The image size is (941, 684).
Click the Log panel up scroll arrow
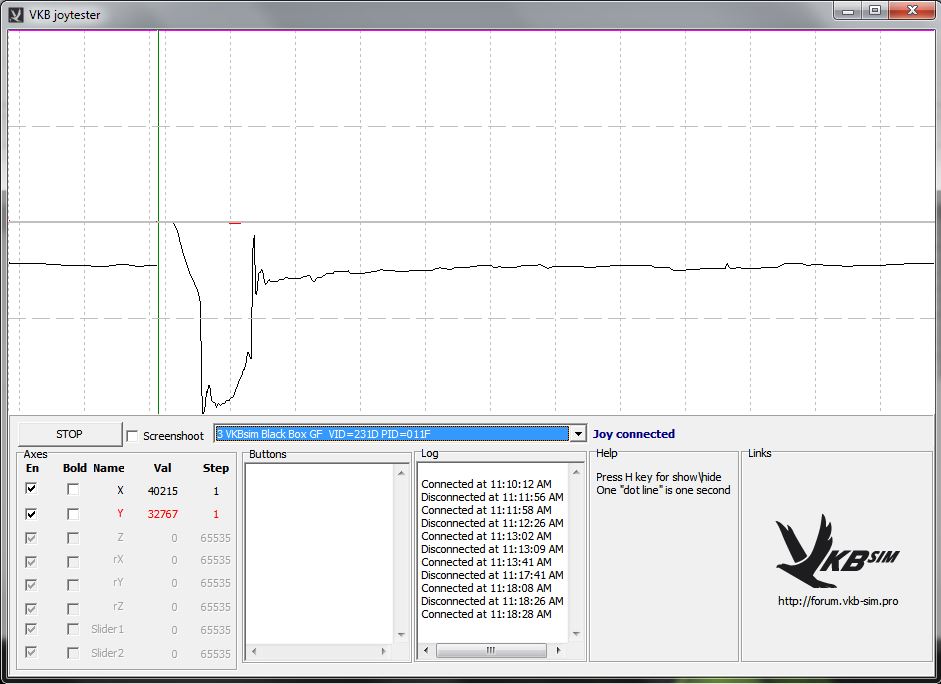pyautogui.click(x=576, y=473)
